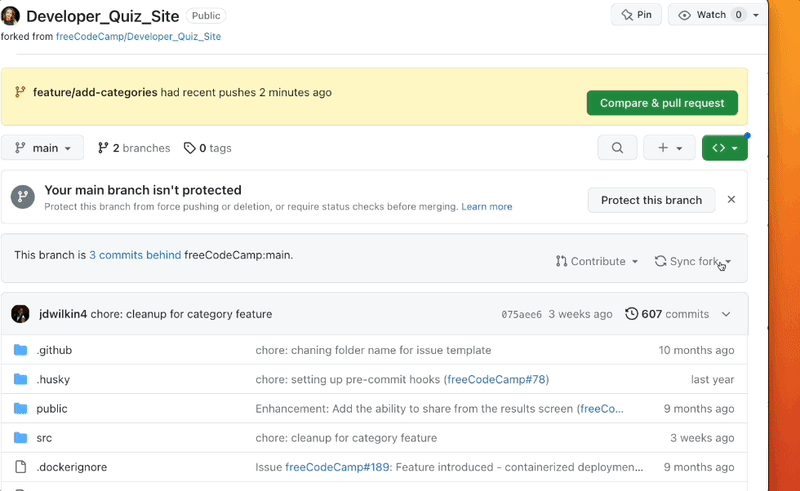
Task: View the 607 commits history
Action: 667,314
